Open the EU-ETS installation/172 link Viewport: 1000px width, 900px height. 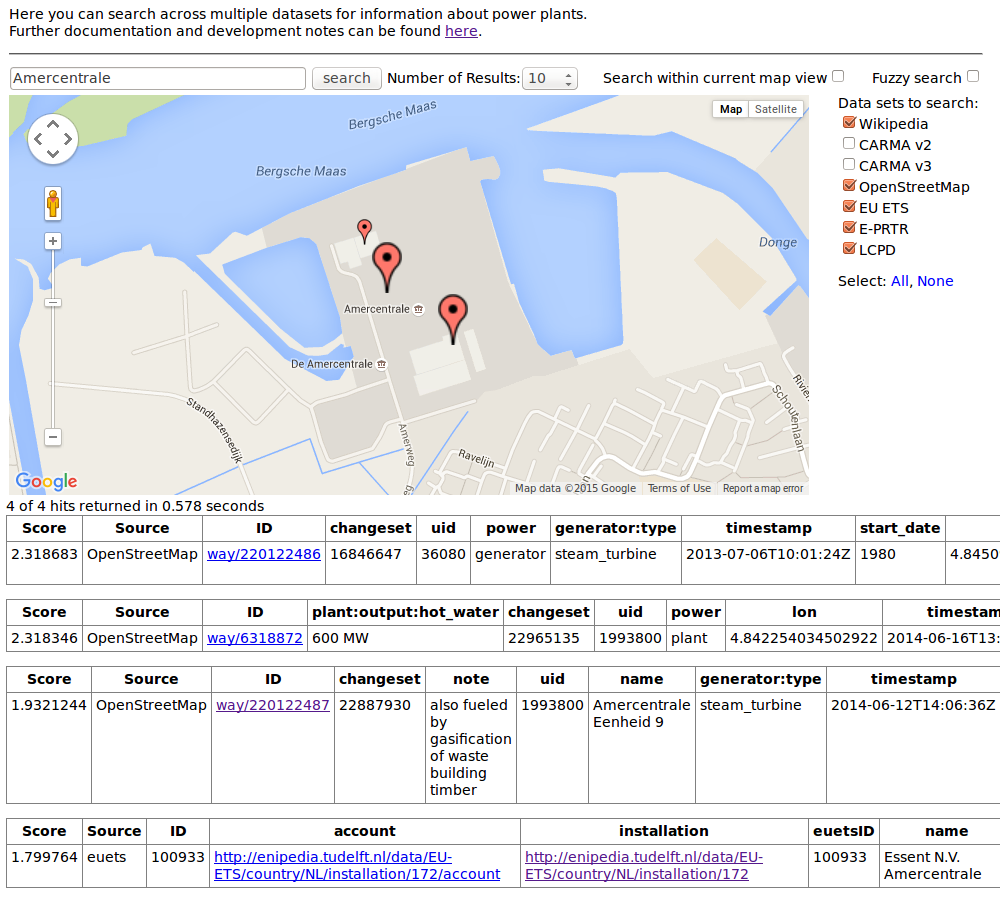pos(644,866)
